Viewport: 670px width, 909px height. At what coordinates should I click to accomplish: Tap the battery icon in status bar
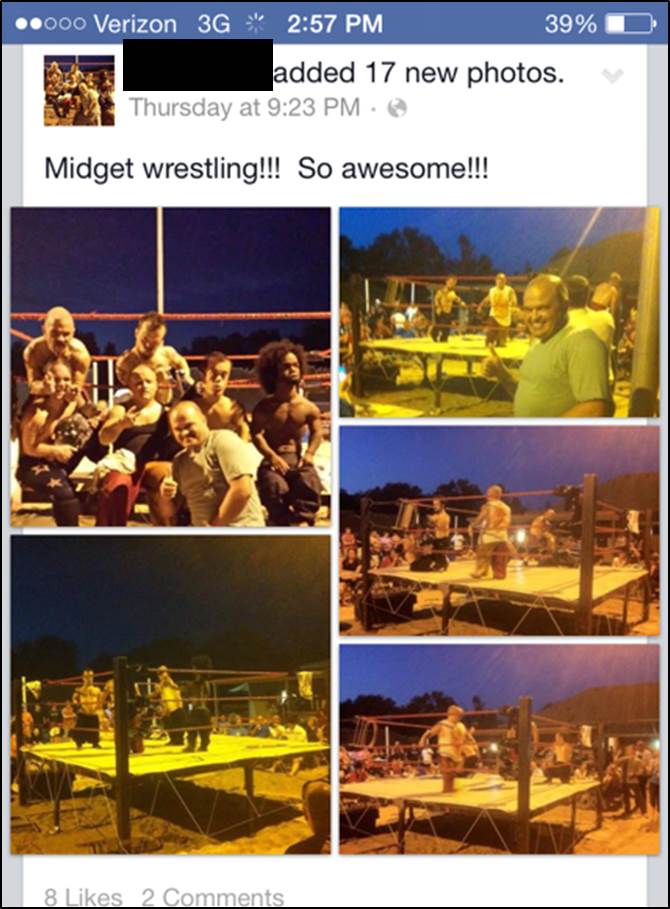pos(631,24)
